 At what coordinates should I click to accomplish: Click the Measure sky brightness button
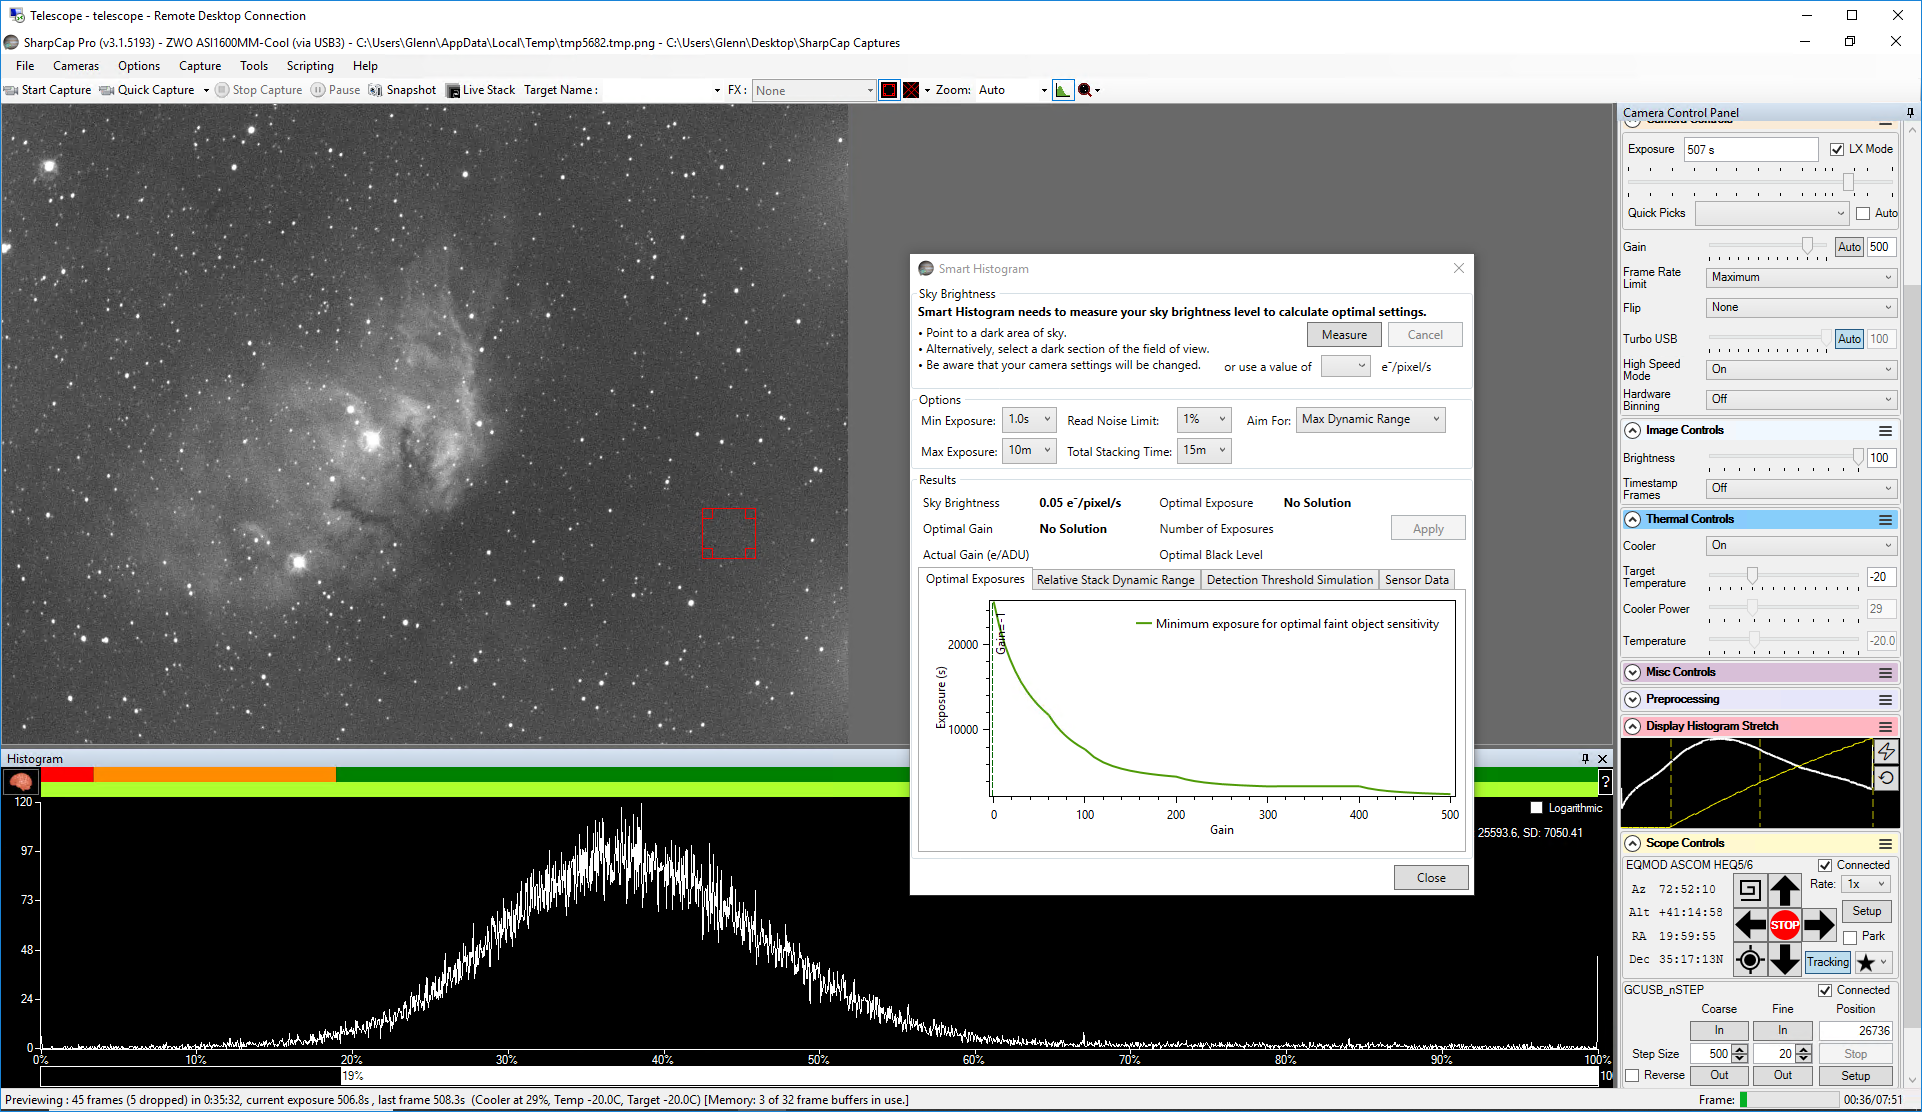coord(1344,335)
